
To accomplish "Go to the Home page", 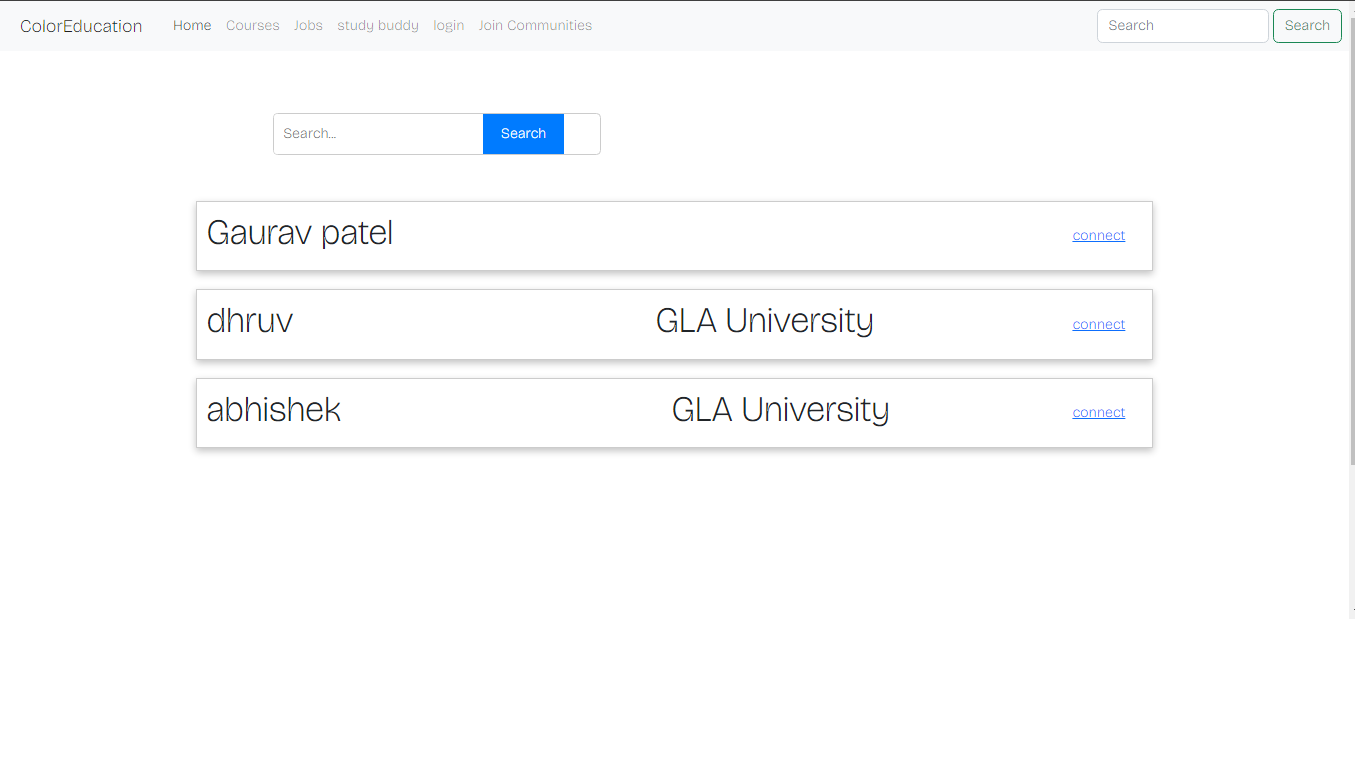I will (x=192, y=25).
